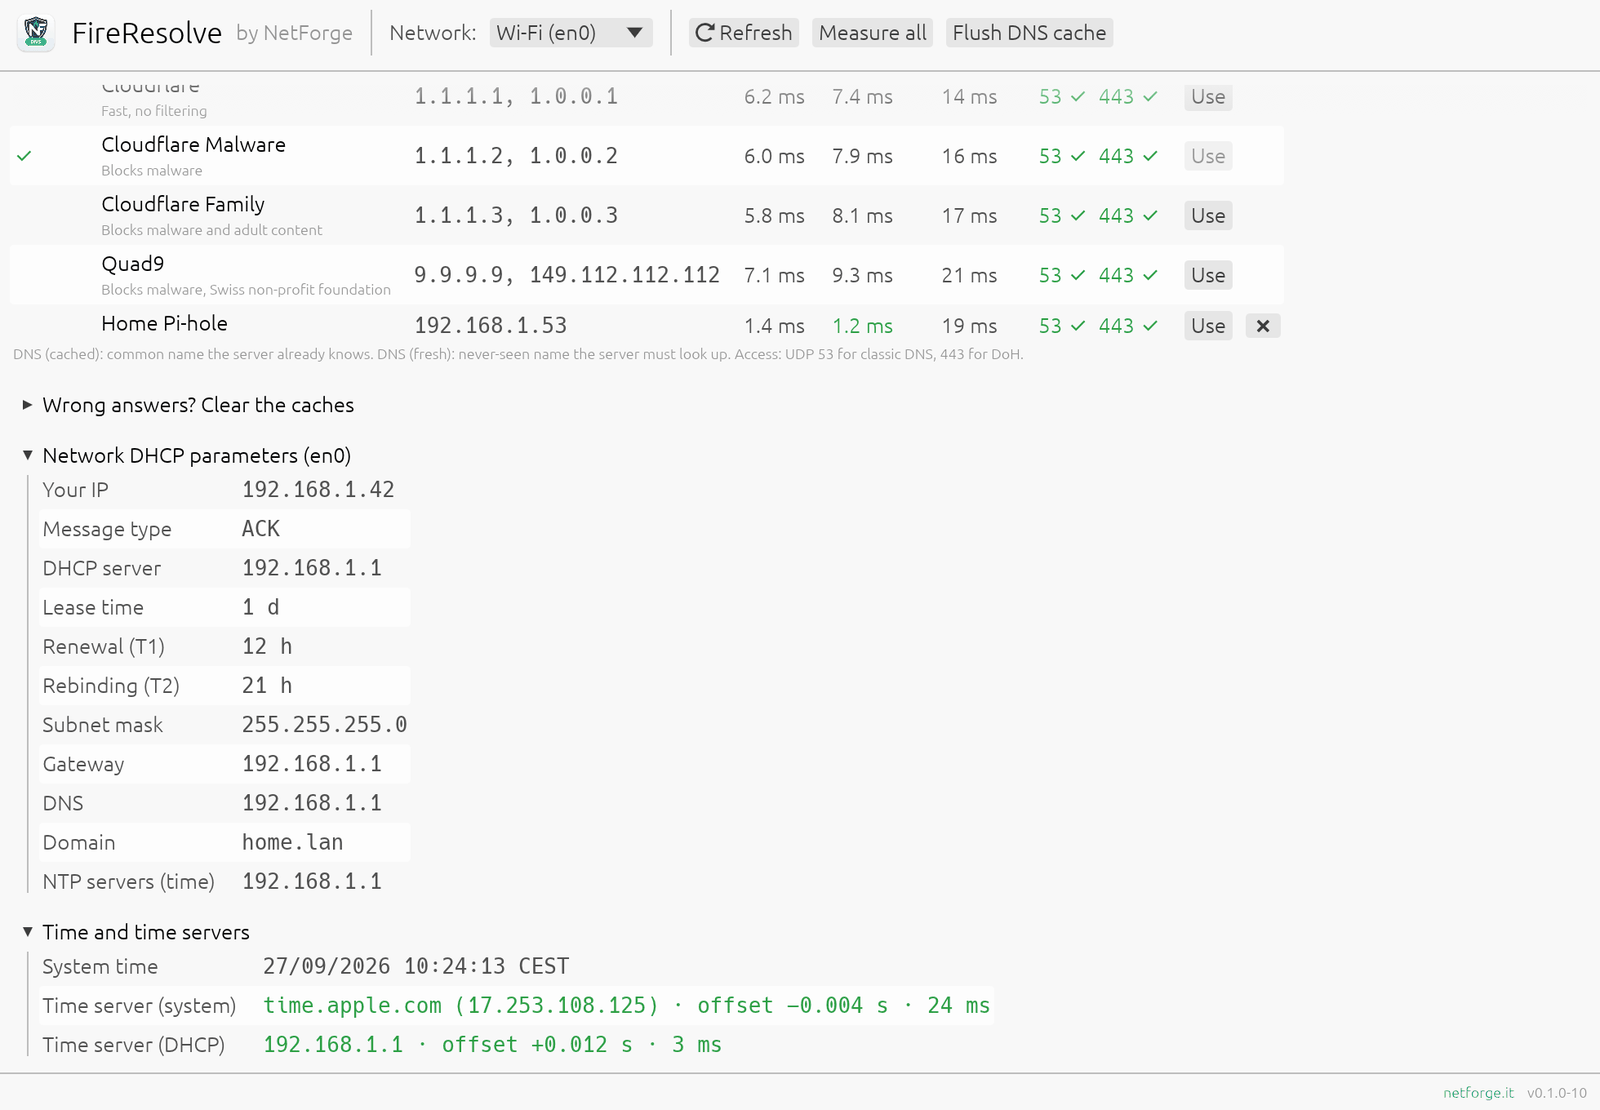Flush the DNS cache

tap(1029, 33)
